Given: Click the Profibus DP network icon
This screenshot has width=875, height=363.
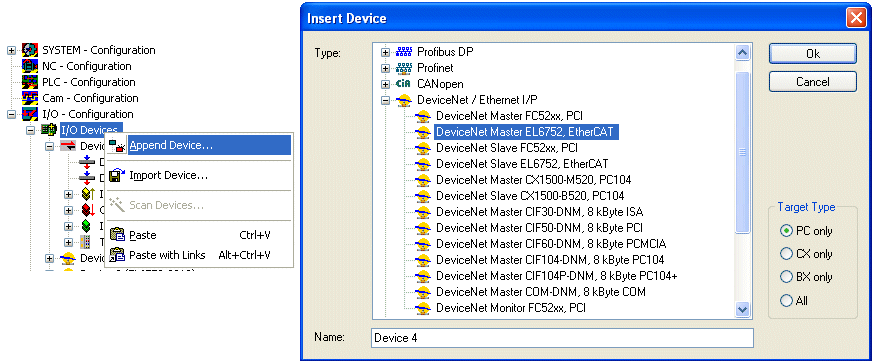Looking at the screenshot, I should tap(403, 52).
